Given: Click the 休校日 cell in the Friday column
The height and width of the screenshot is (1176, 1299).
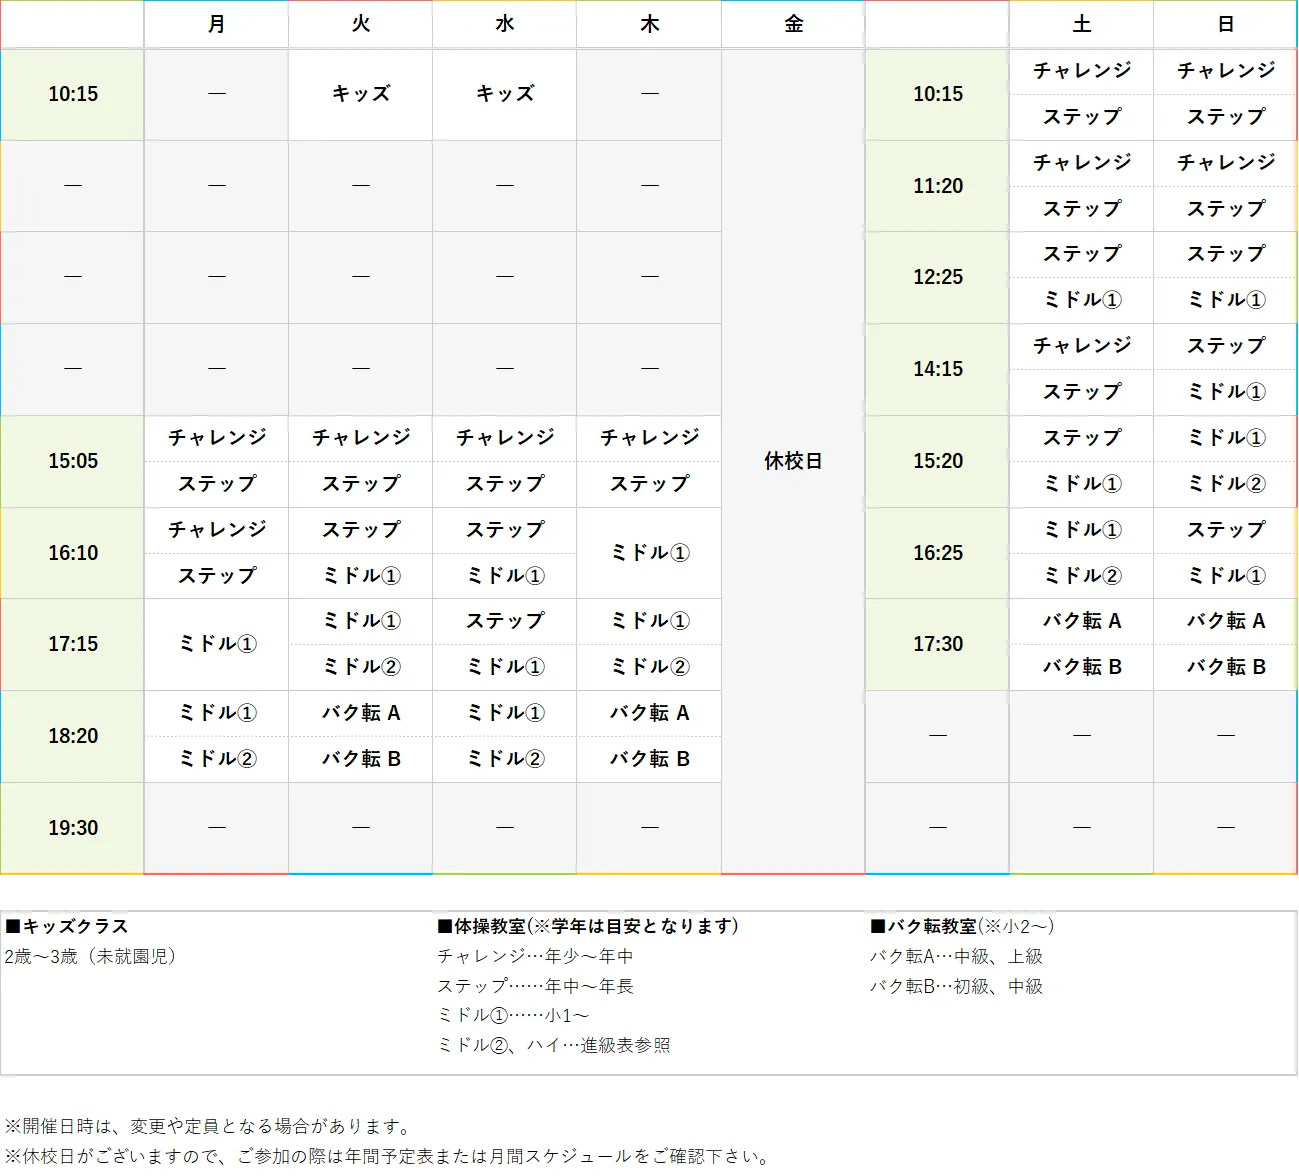Looking at the screenshot, I should tap(792, 461).
